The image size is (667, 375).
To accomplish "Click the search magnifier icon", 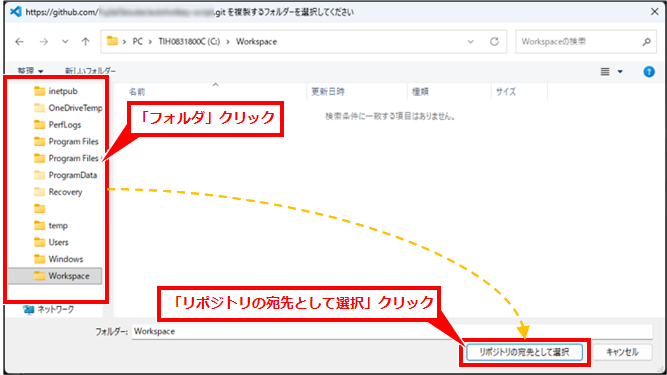I will 647,42.
